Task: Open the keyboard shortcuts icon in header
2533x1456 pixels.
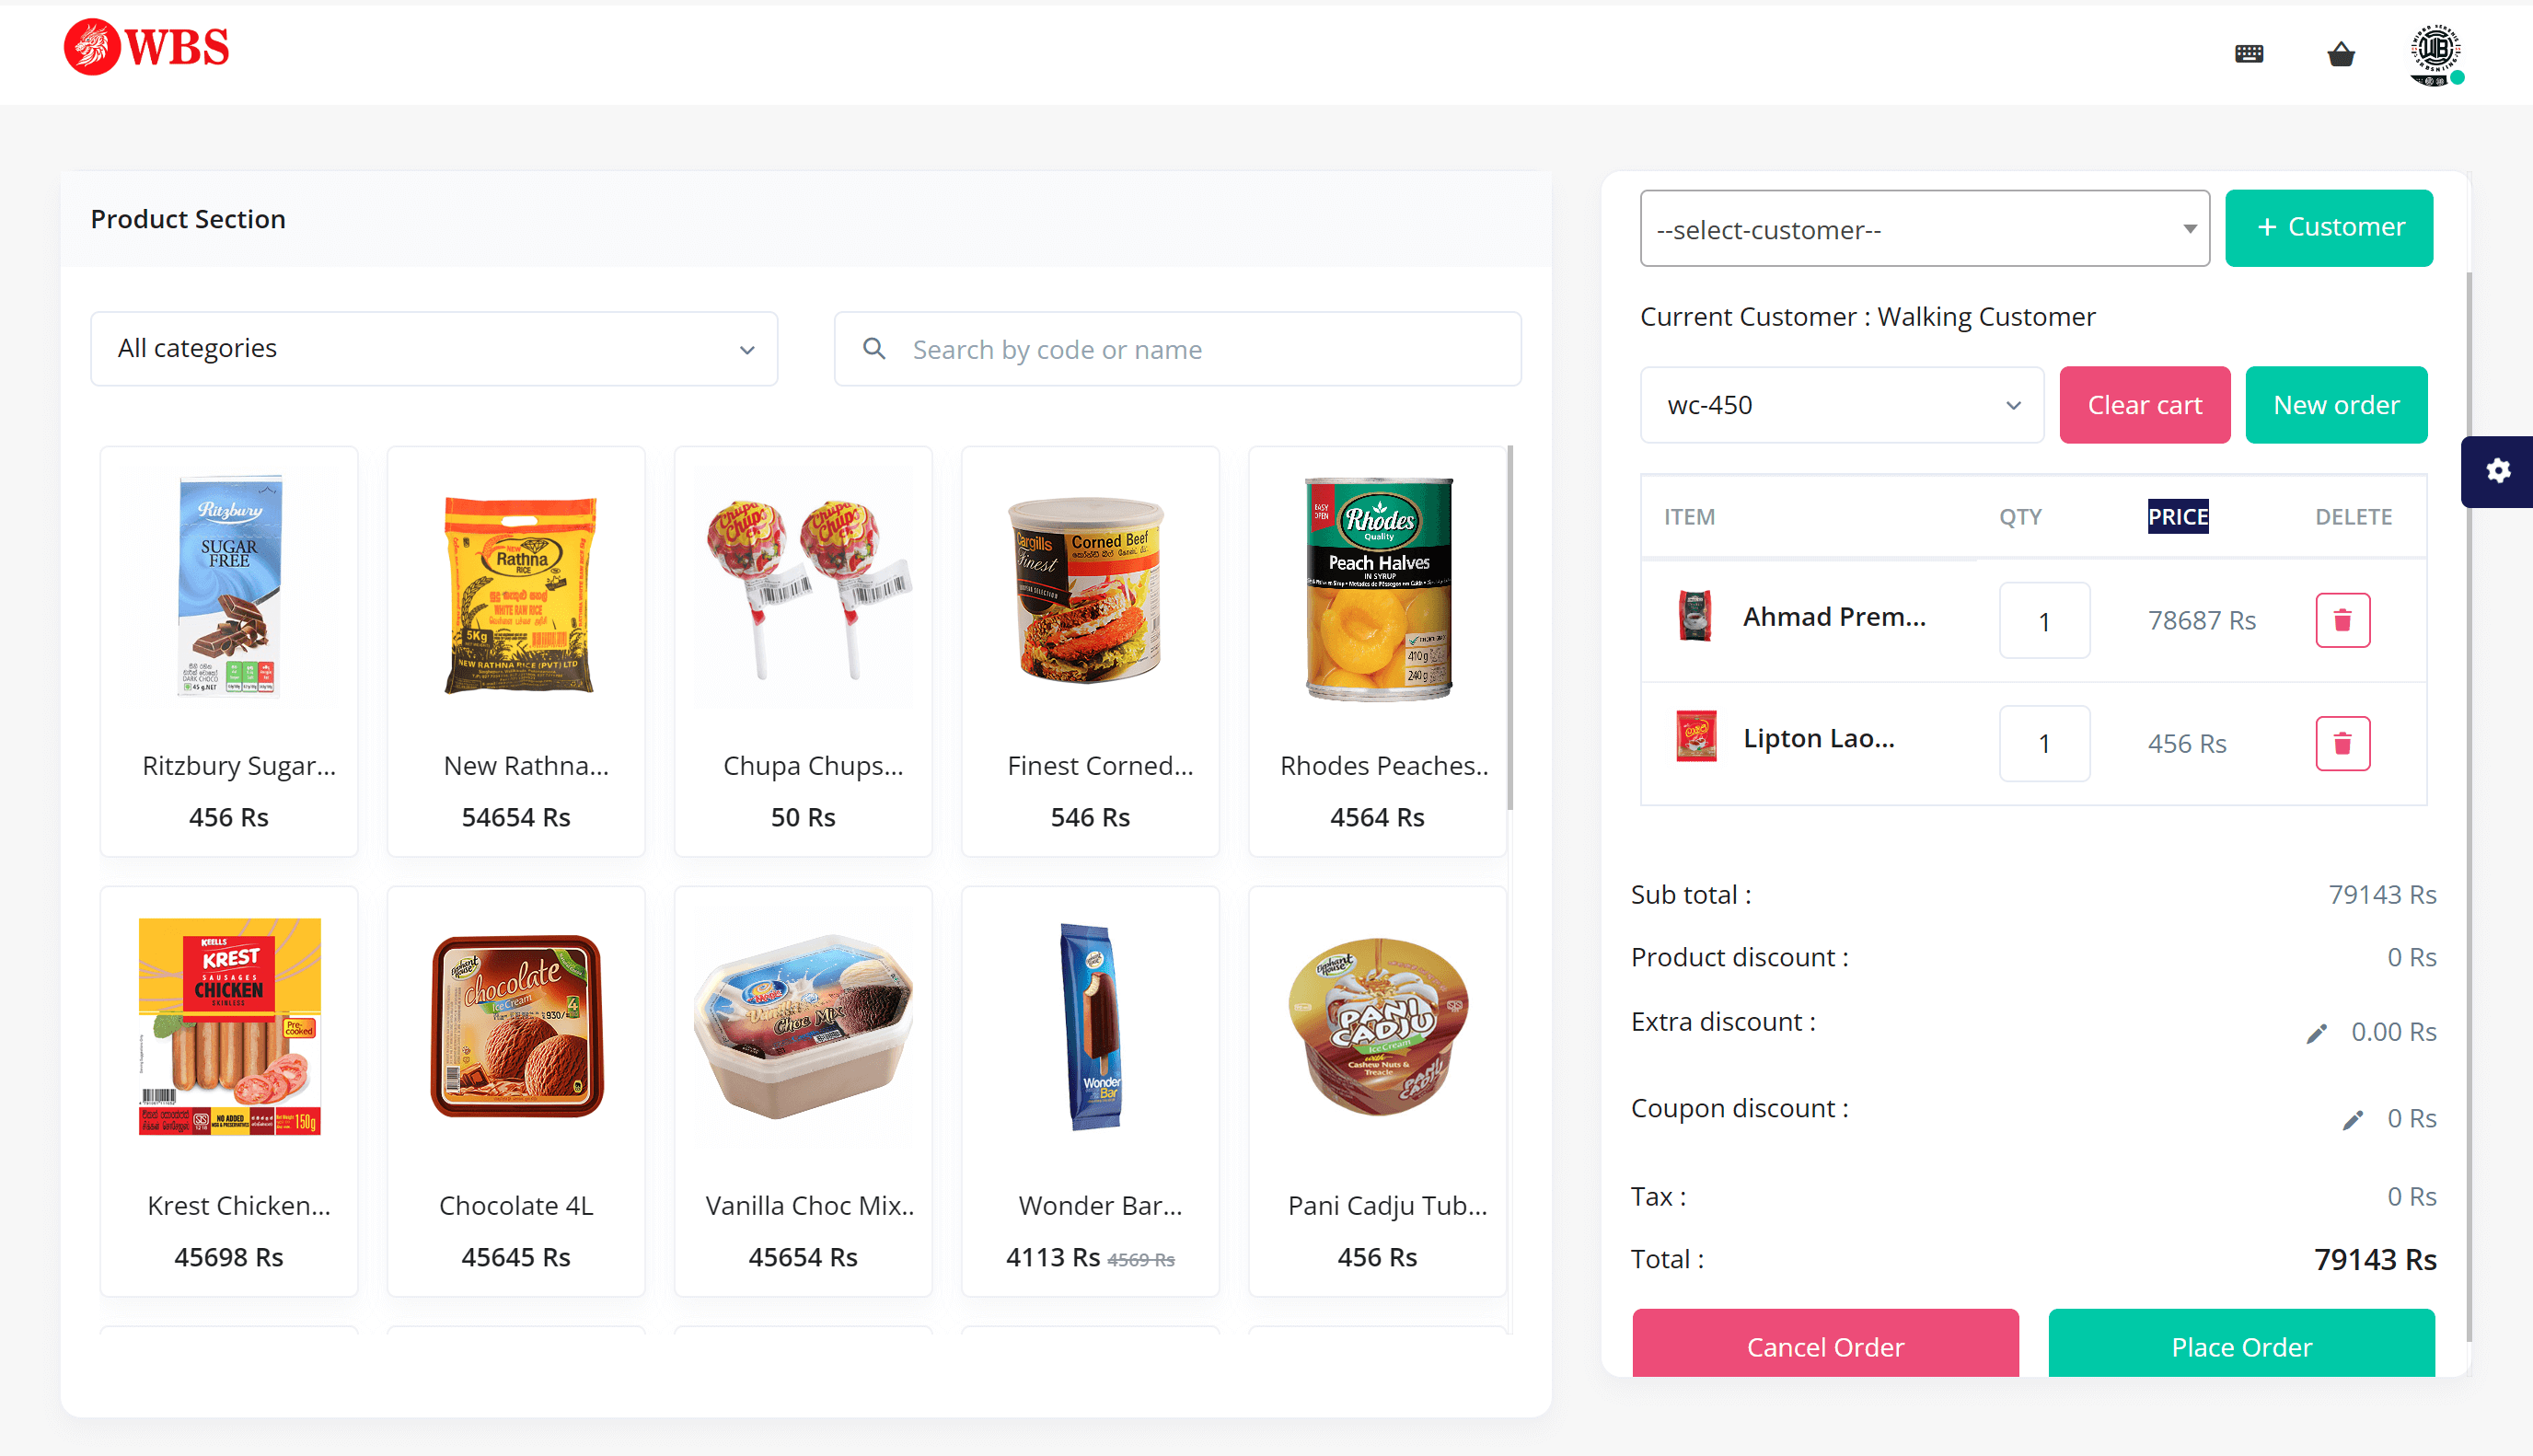Action: (2248, 54)
